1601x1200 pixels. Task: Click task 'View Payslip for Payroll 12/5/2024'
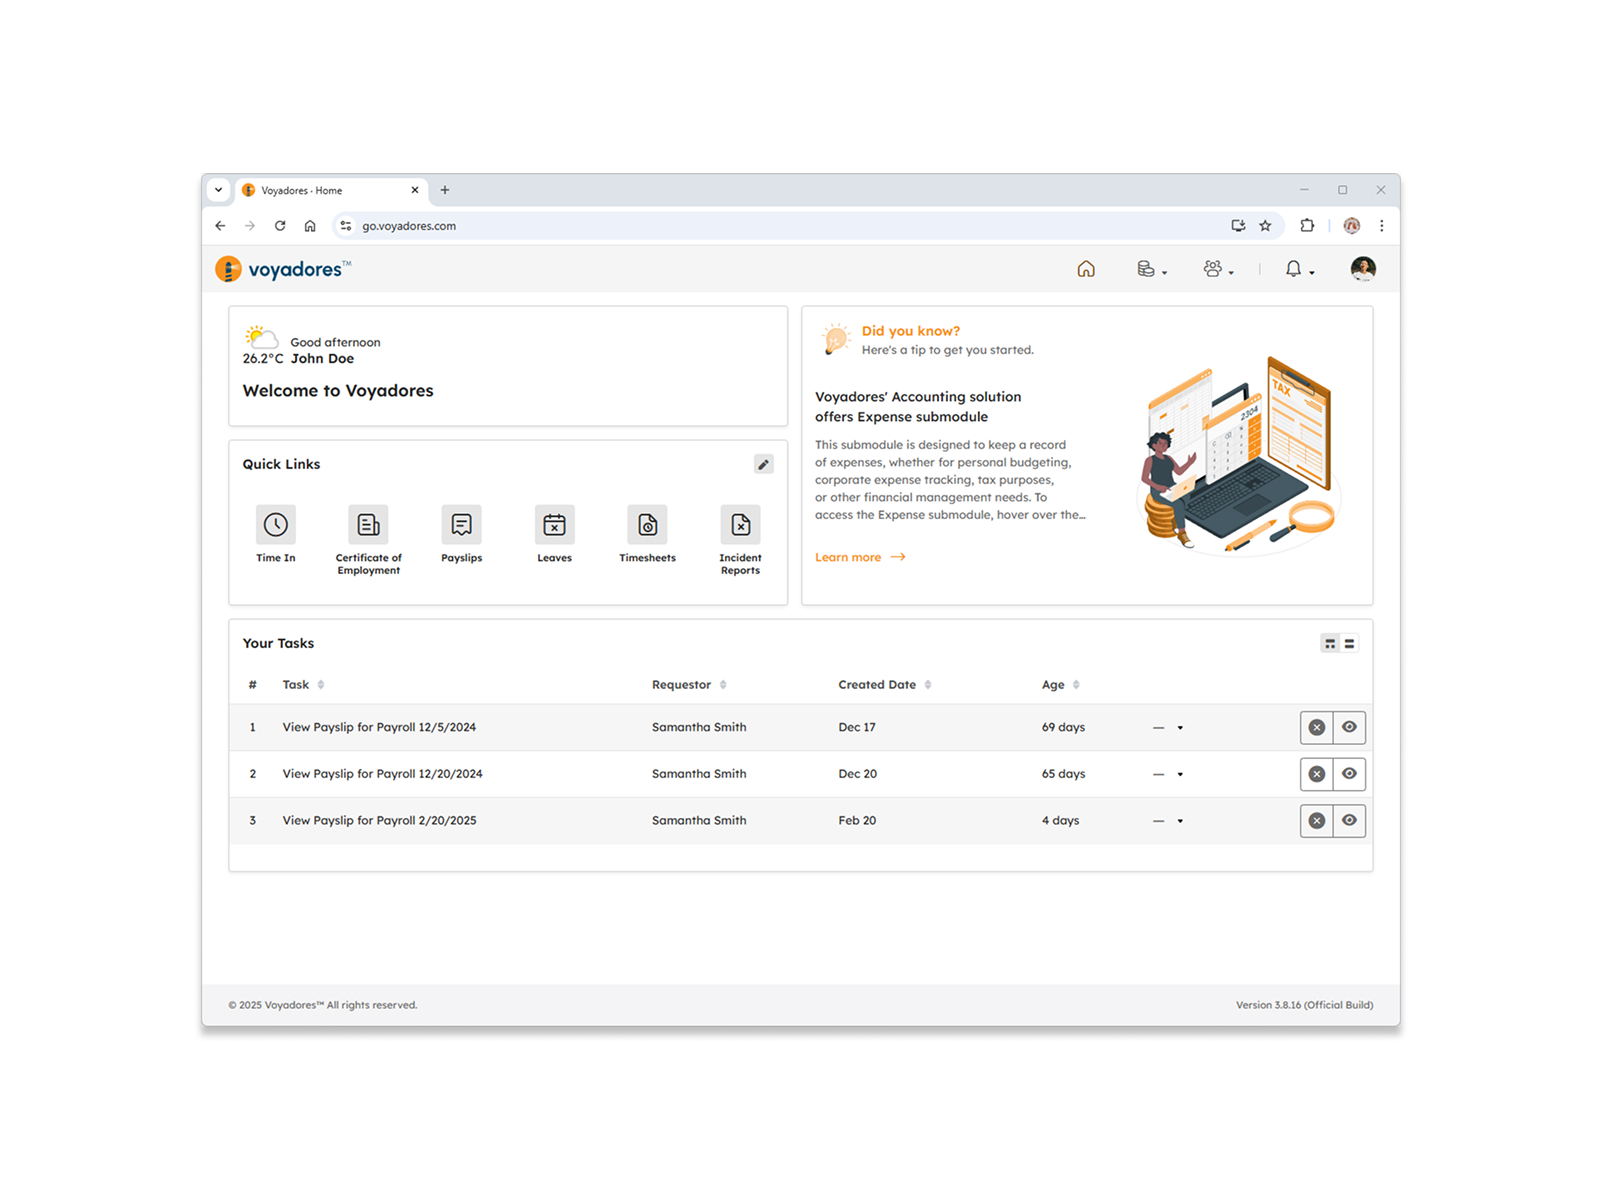tap(379, 728)
